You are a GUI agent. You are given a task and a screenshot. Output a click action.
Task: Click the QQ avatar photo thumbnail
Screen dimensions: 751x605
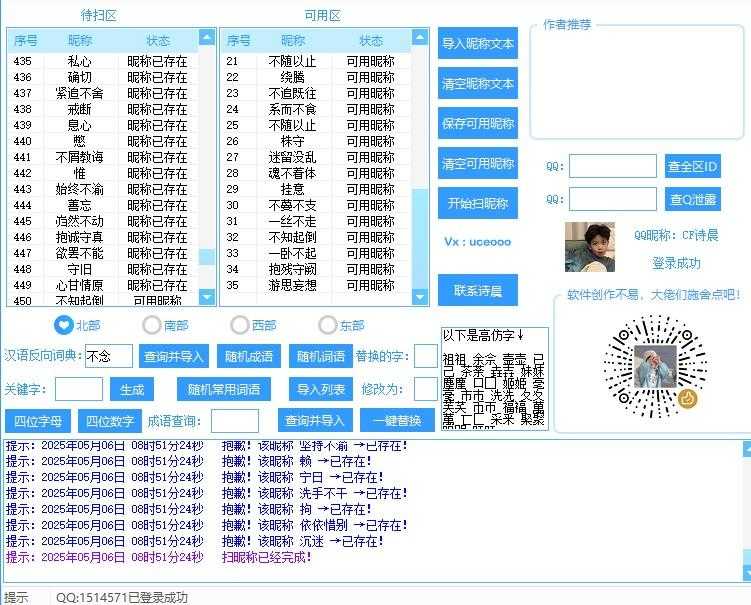point(589,247)
